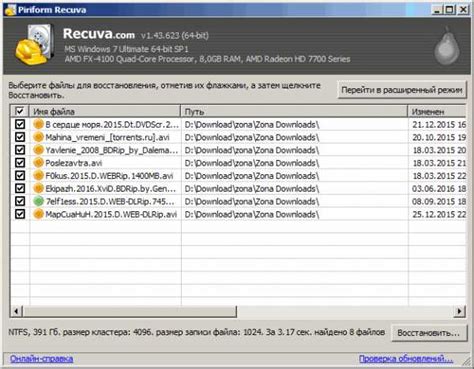Sort by the Изменен column header
The height and width of the screenshot is (369, 474).
[437, 111]
